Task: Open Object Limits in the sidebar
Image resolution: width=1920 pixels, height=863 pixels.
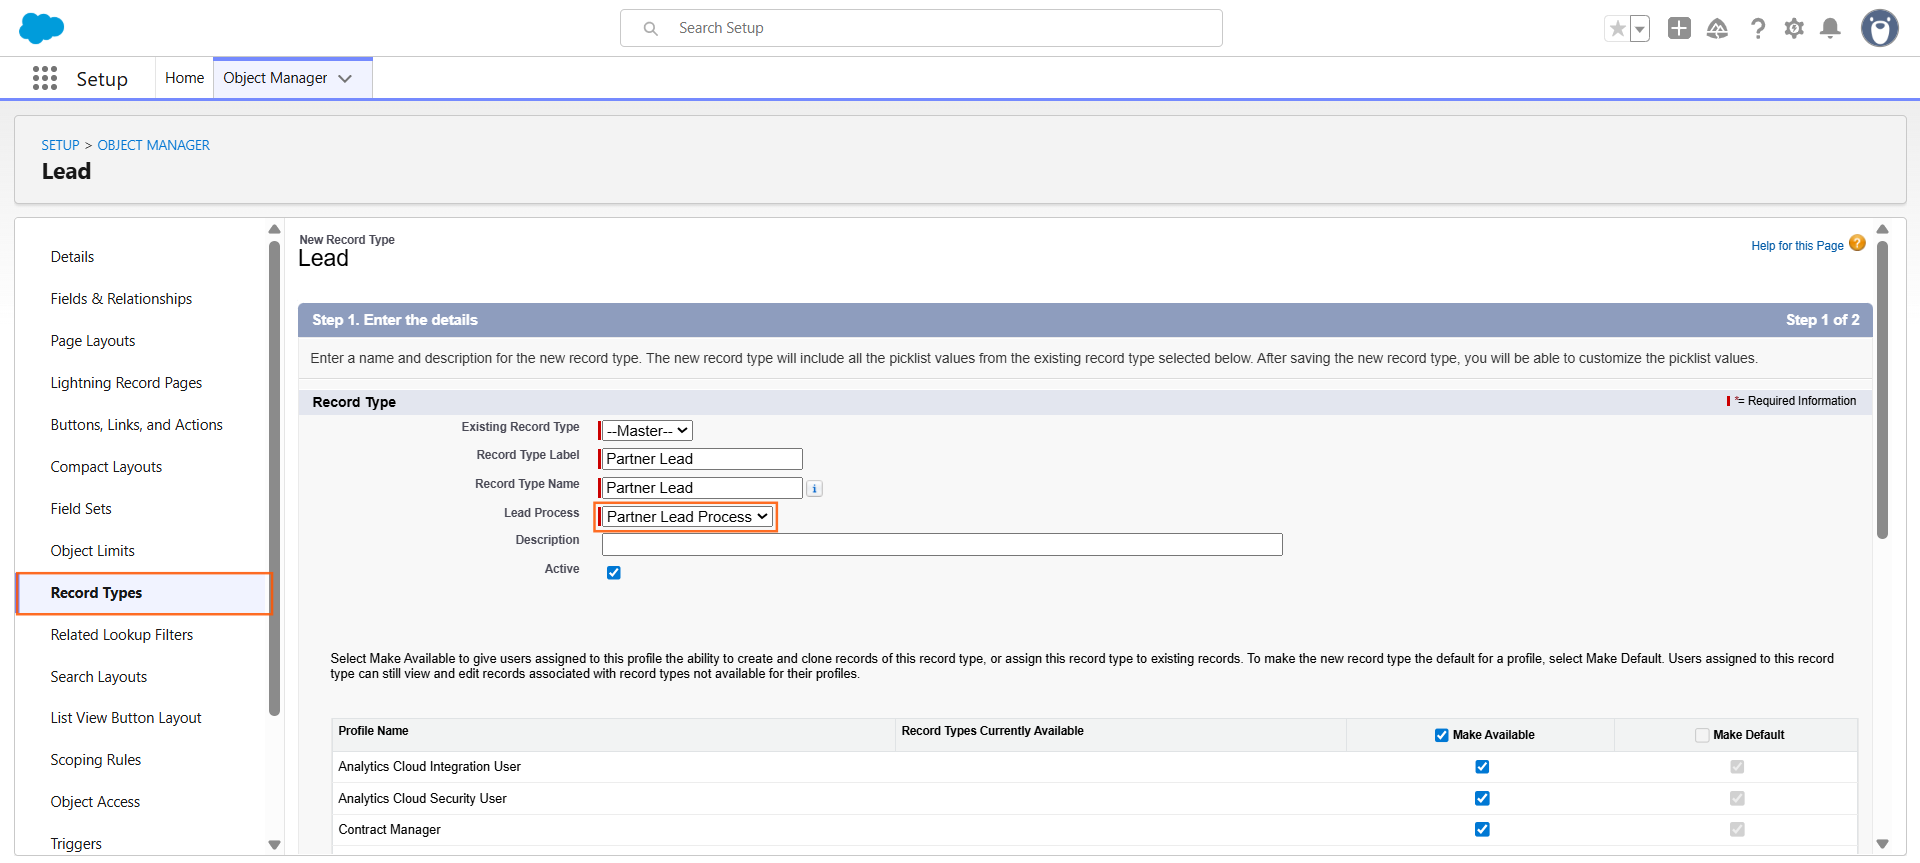Action: coord(92,551)
